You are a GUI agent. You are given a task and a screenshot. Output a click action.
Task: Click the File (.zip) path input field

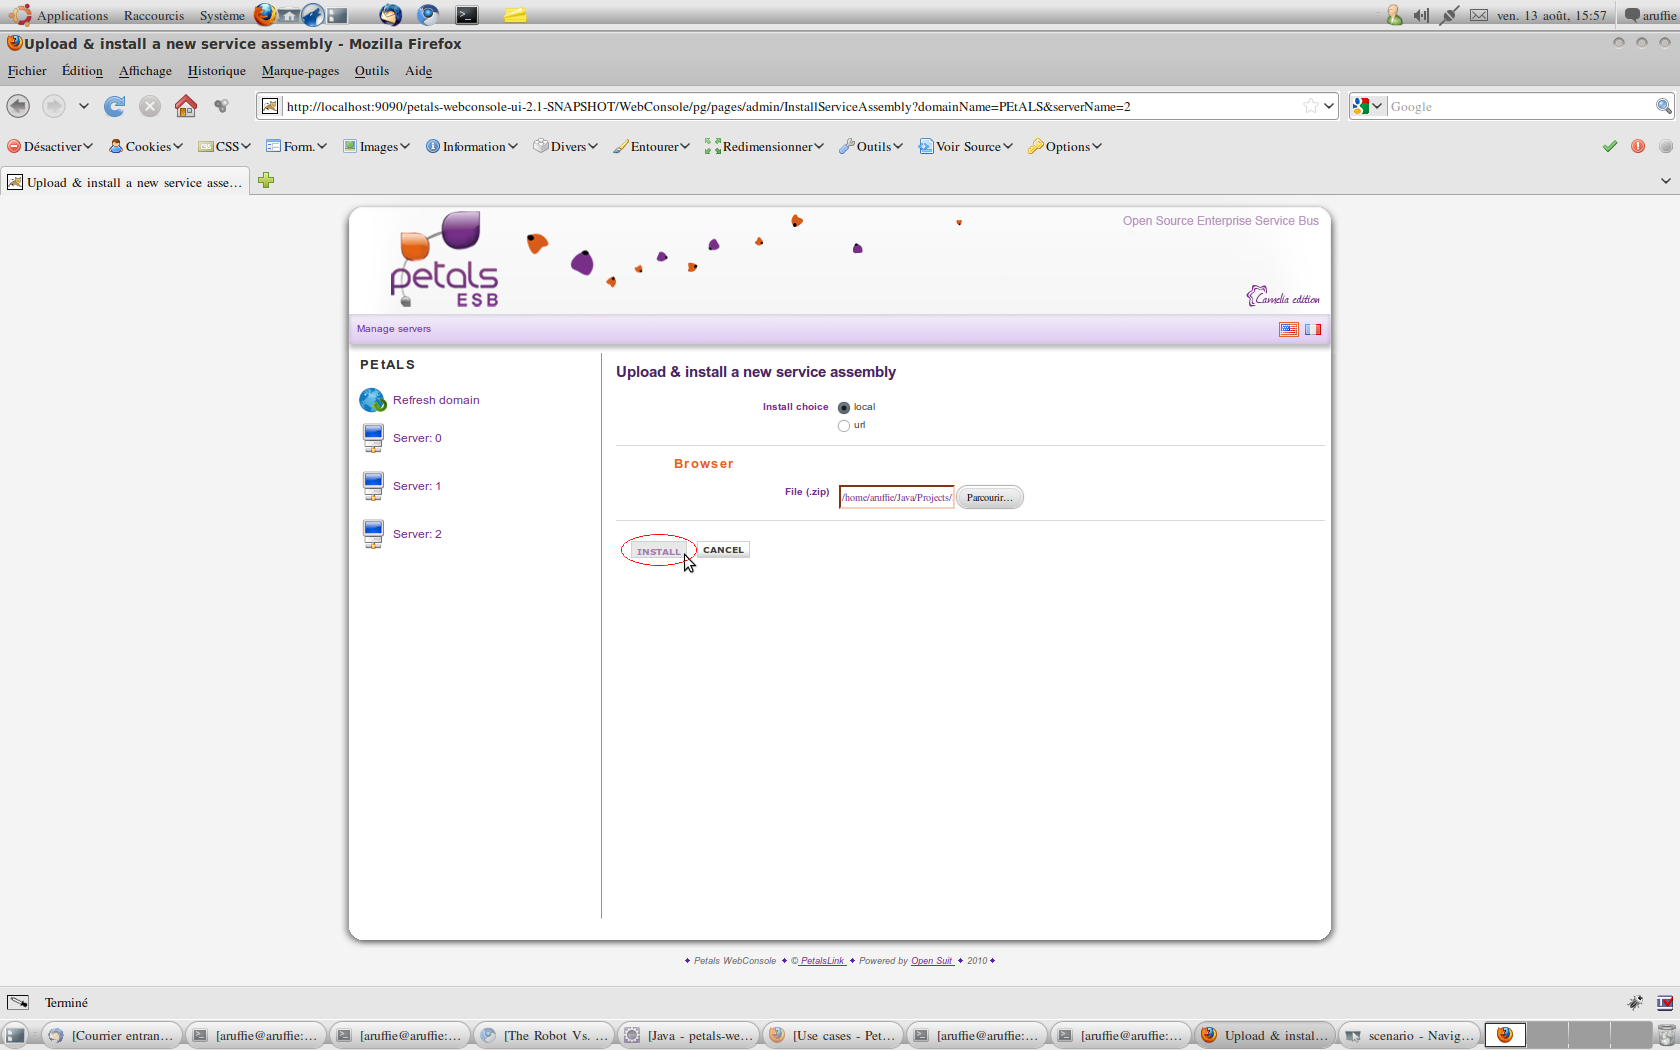tap(896, 497)
